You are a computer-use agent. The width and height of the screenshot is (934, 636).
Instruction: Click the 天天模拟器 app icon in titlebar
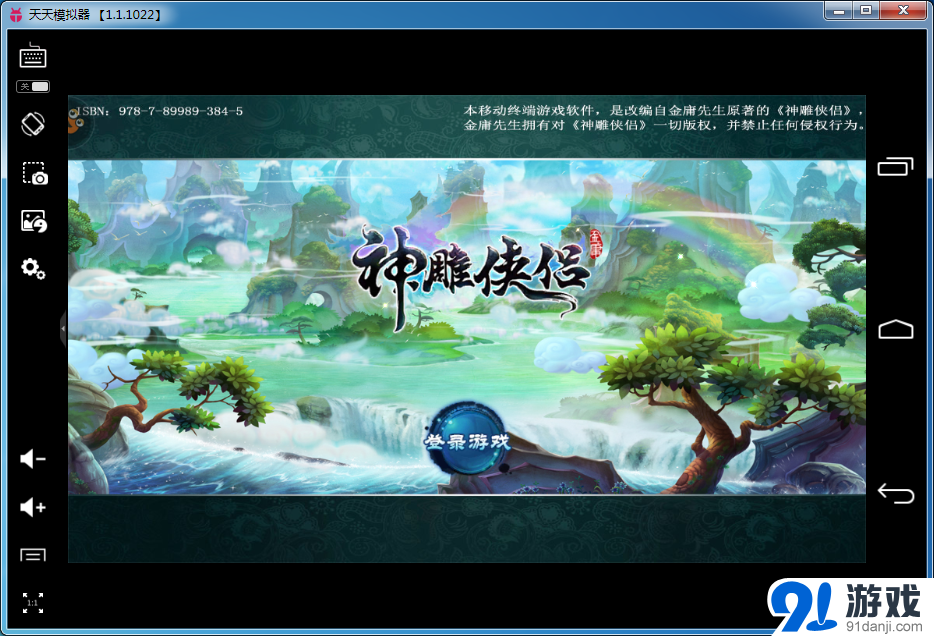pos(15,14)
